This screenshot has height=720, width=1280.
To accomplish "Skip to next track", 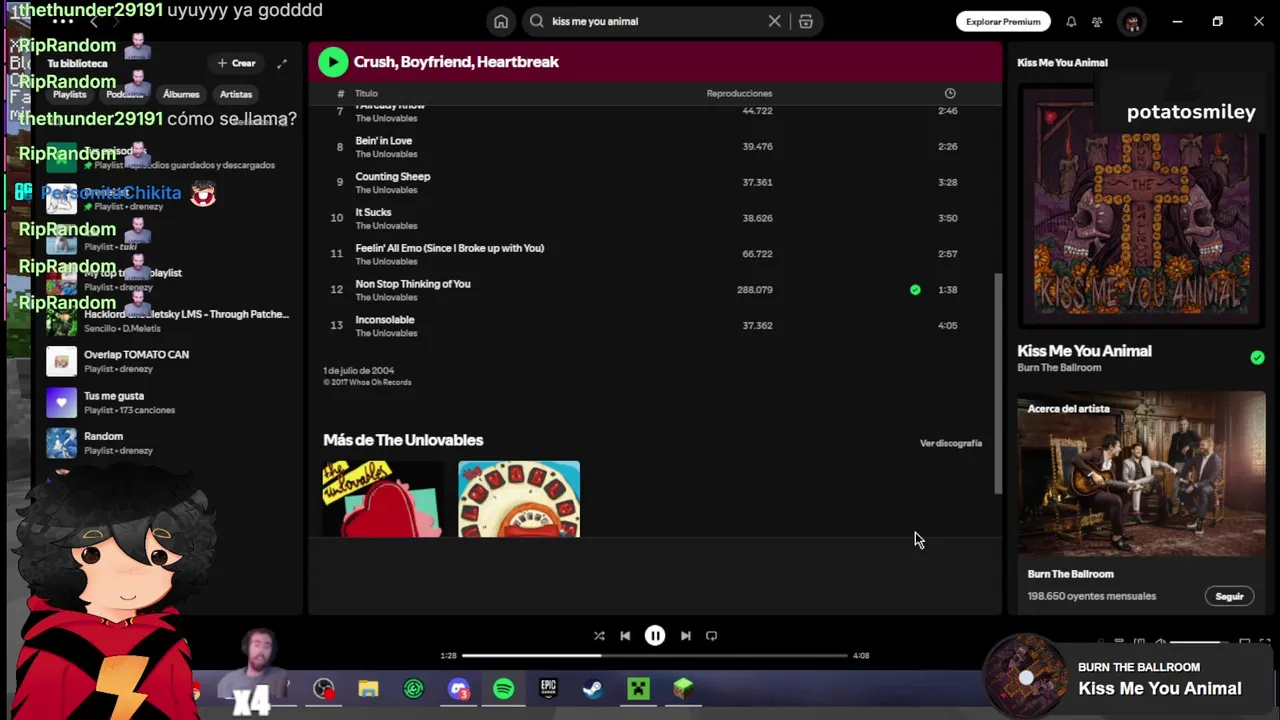I will (x=685, y=636).
